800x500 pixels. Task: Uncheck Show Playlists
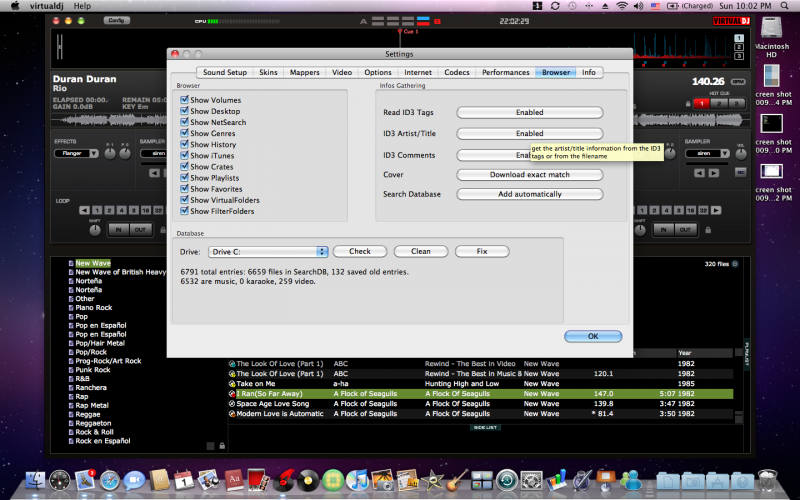coord(184,178)
